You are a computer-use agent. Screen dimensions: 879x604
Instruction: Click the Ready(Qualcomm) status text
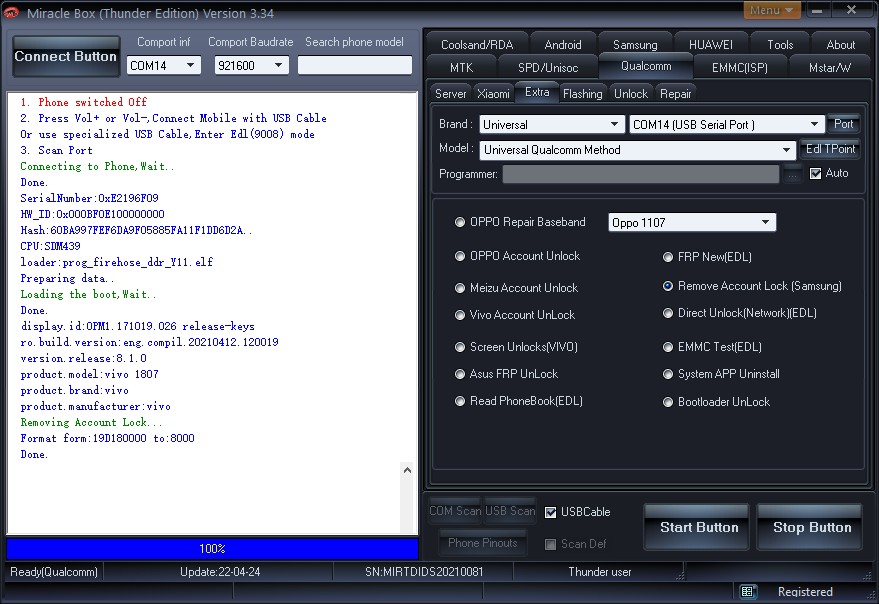pyautogui.click(x=54, y=572)
